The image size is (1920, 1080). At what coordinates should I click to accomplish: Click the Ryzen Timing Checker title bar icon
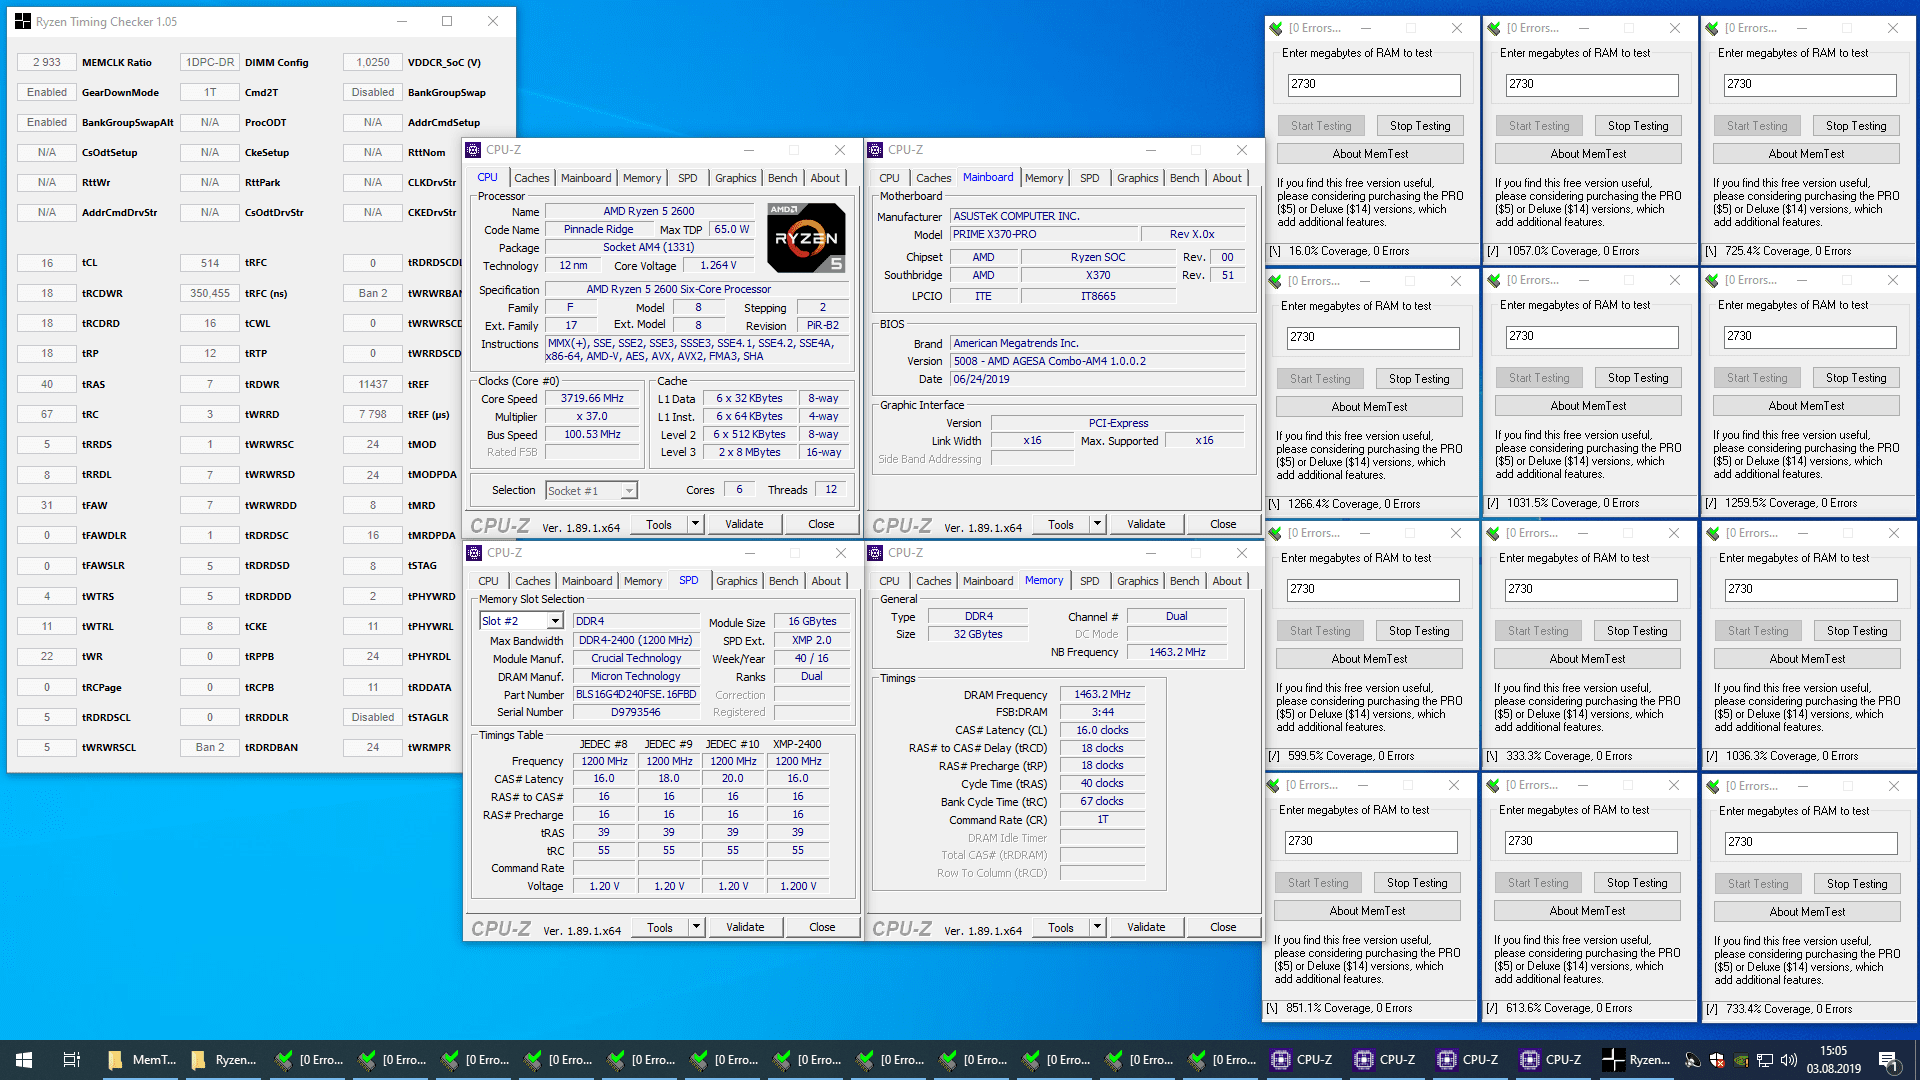[x=22, y=21]
